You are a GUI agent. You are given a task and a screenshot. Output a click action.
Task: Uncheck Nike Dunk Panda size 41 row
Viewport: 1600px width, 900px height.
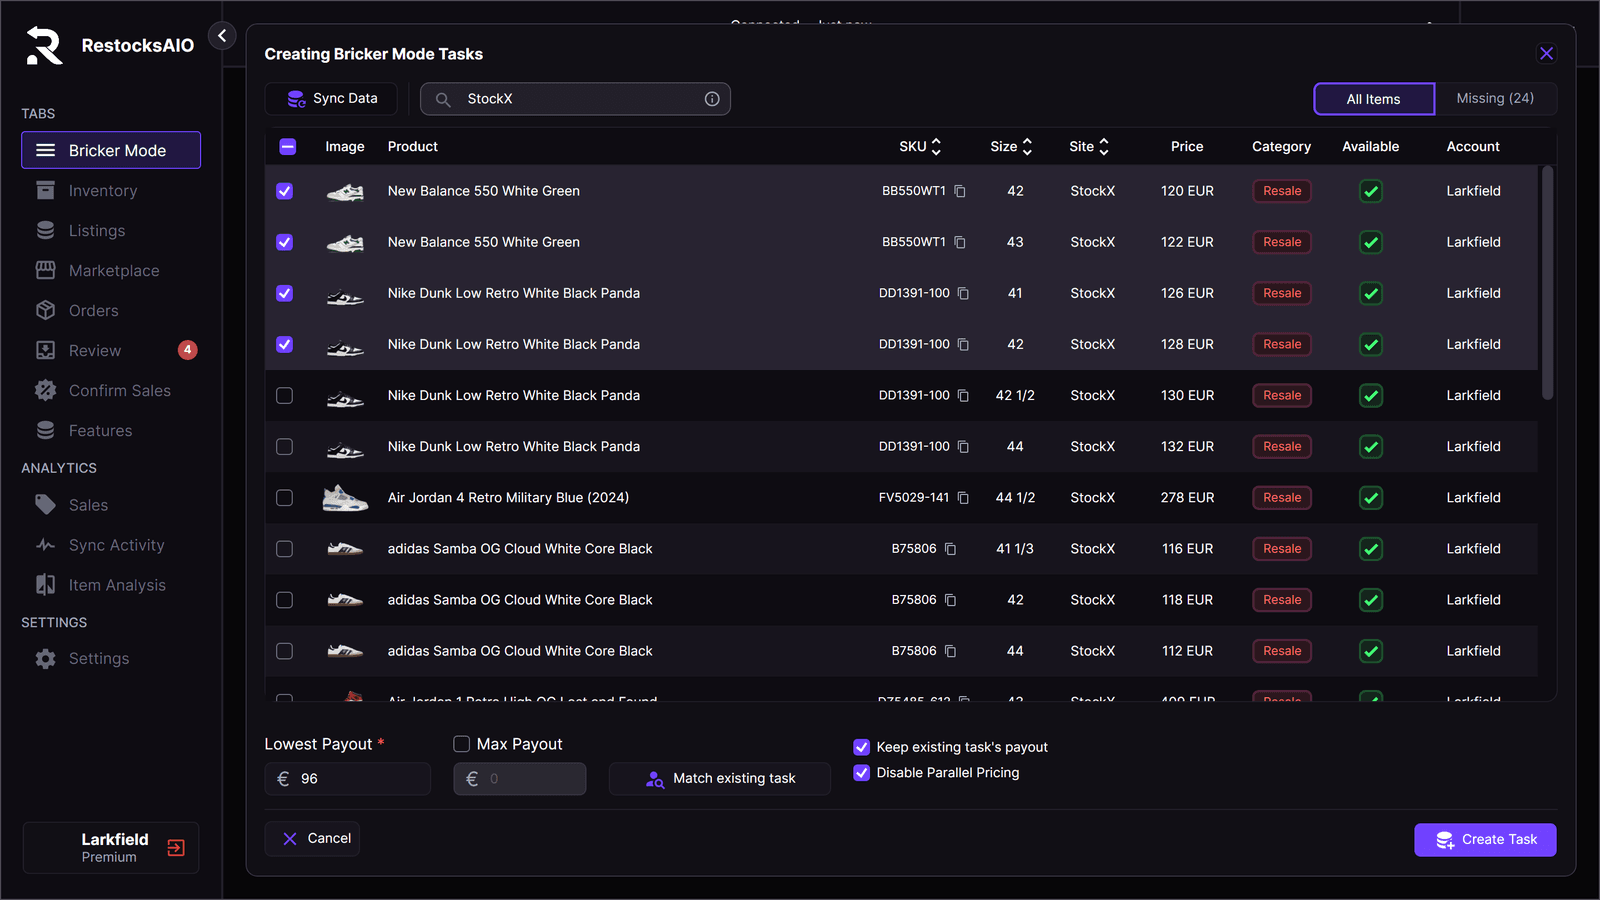[x=285, y=293]
